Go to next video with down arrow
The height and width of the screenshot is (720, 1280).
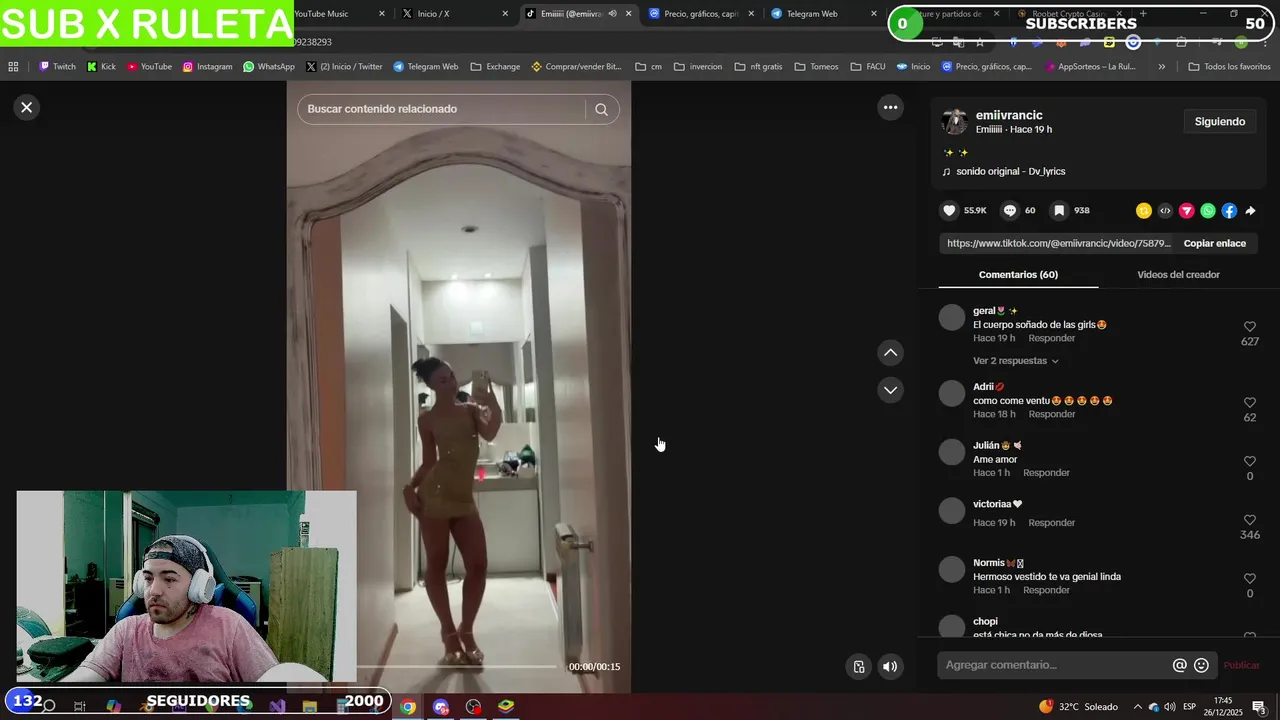point(890,390)
